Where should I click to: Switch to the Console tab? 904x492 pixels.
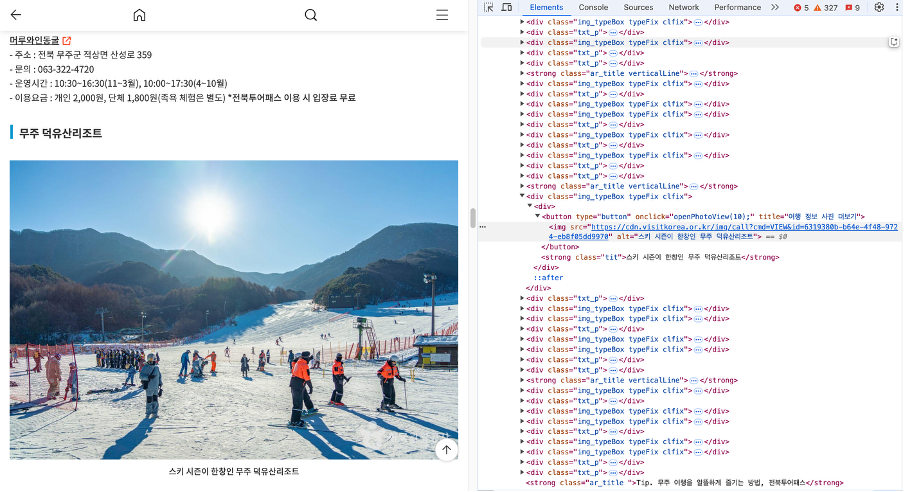593,7
